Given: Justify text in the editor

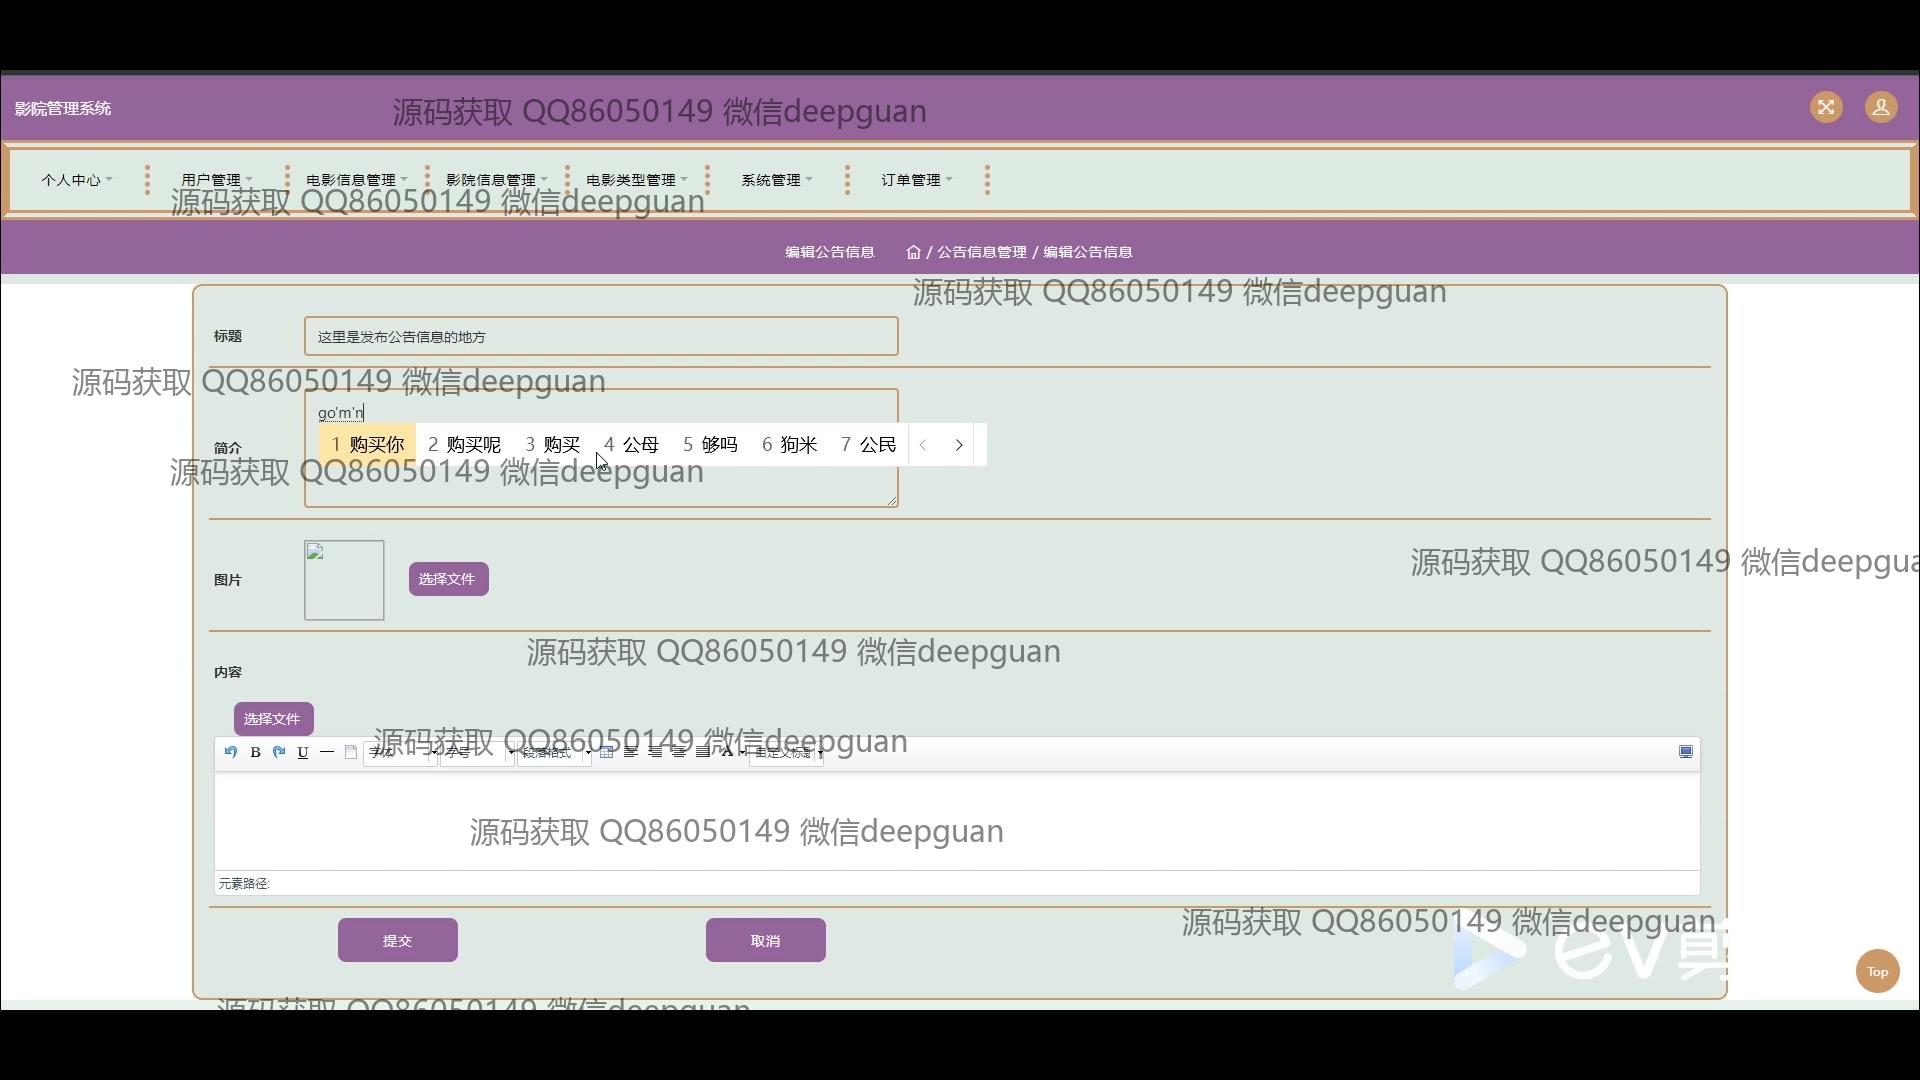Looking at the screenshot, I should (703, 752).
